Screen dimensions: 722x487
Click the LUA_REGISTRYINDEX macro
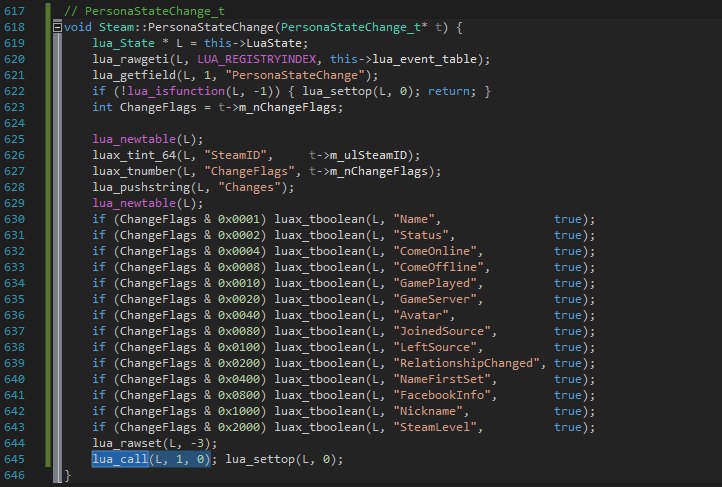[x=257, y=59]
